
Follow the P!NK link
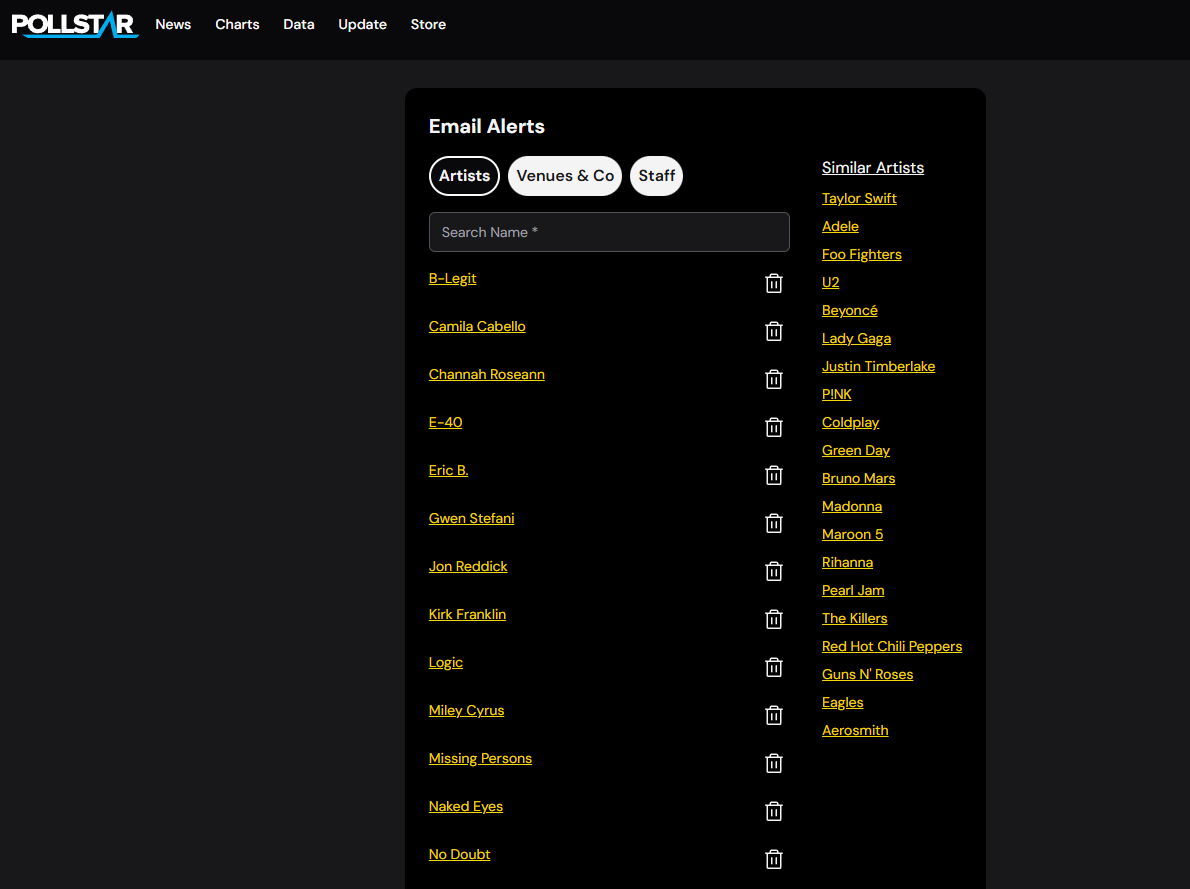tap(836, 395)
